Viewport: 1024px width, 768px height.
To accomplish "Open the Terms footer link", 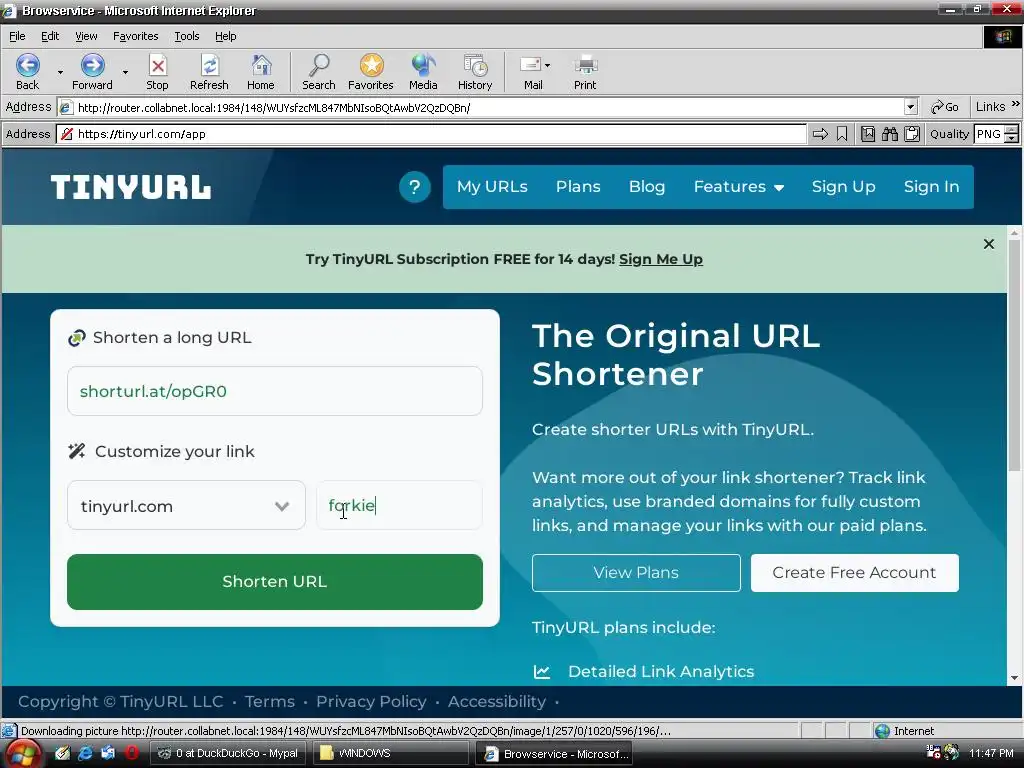I will tap(270, 701).
